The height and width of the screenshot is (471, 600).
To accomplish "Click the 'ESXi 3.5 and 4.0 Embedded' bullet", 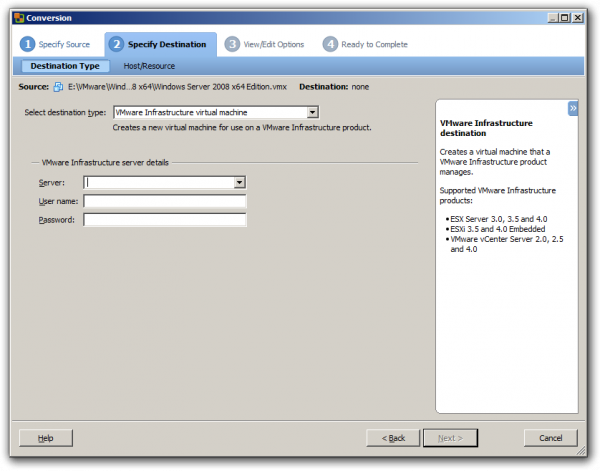I will 497,229.
